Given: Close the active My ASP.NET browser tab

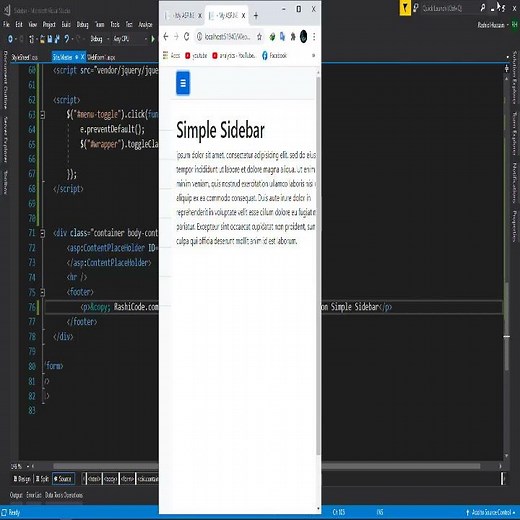Looking at the screenshot, I should (x=244, y=15).
